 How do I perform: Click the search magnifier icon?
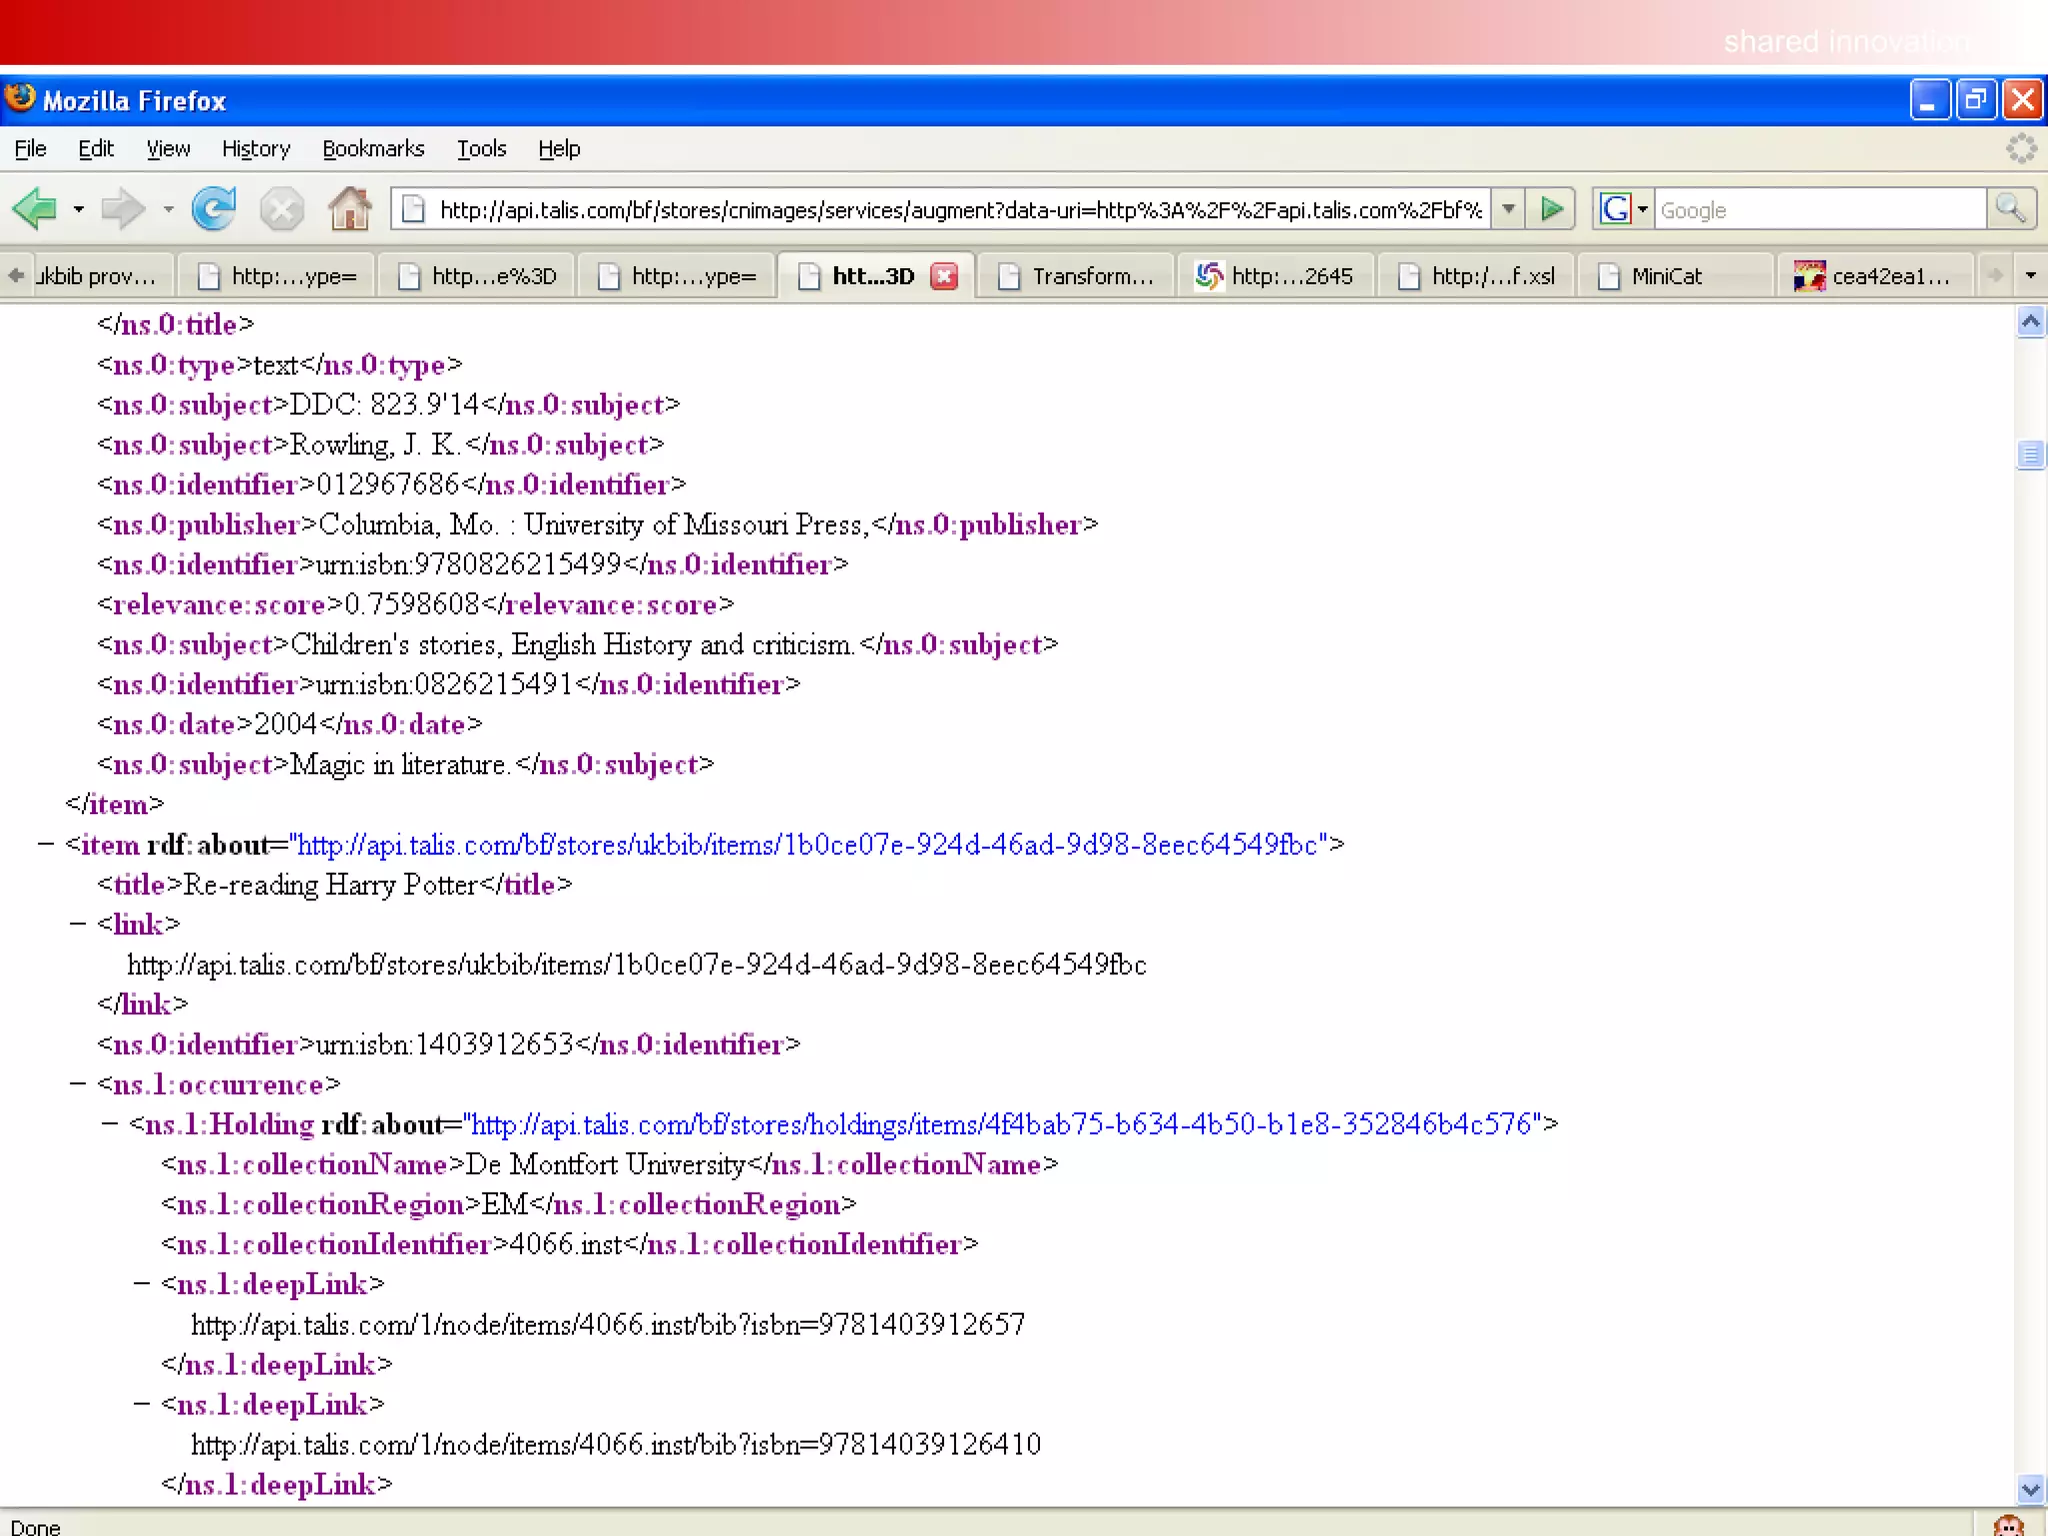(x=2010, y=209)
